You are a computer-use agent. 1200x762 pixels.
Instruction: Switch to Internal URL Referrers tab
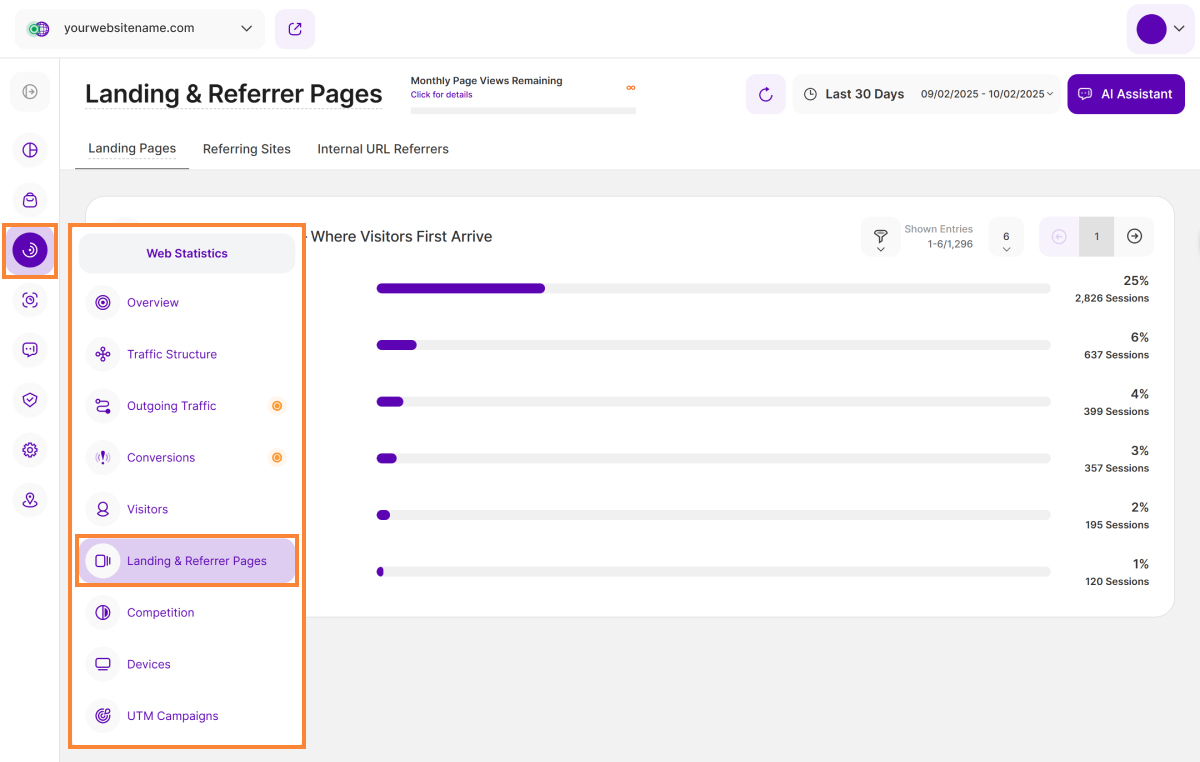[x=383, y=149]
